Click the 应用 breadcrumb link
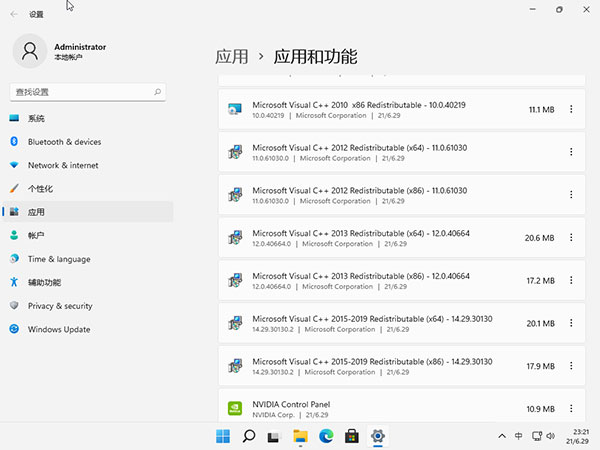Screen dimensions: 600x450 (x=232, y=57)
